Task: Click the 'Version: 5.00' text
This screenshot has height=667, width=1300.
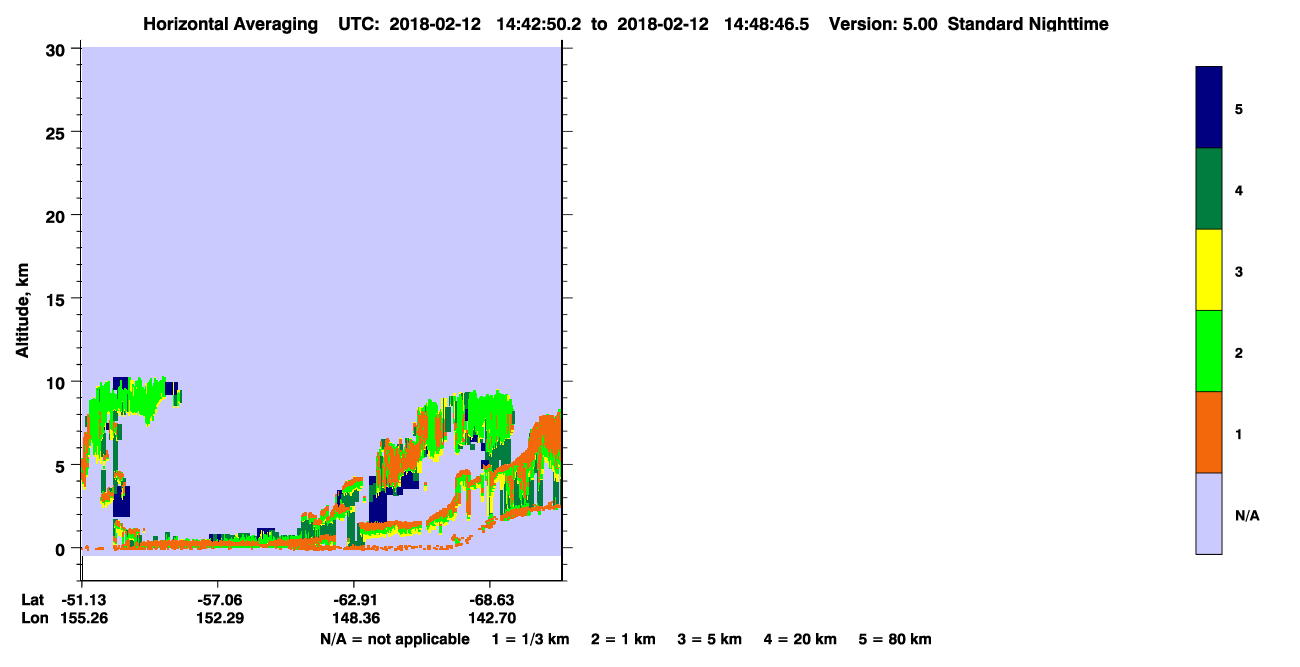Action: [x=883, y=24]
